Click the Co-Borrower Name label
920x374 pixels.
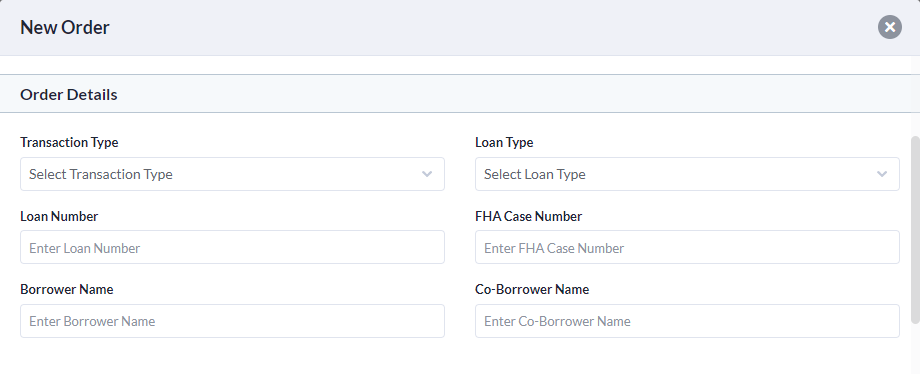click(532, 289)
